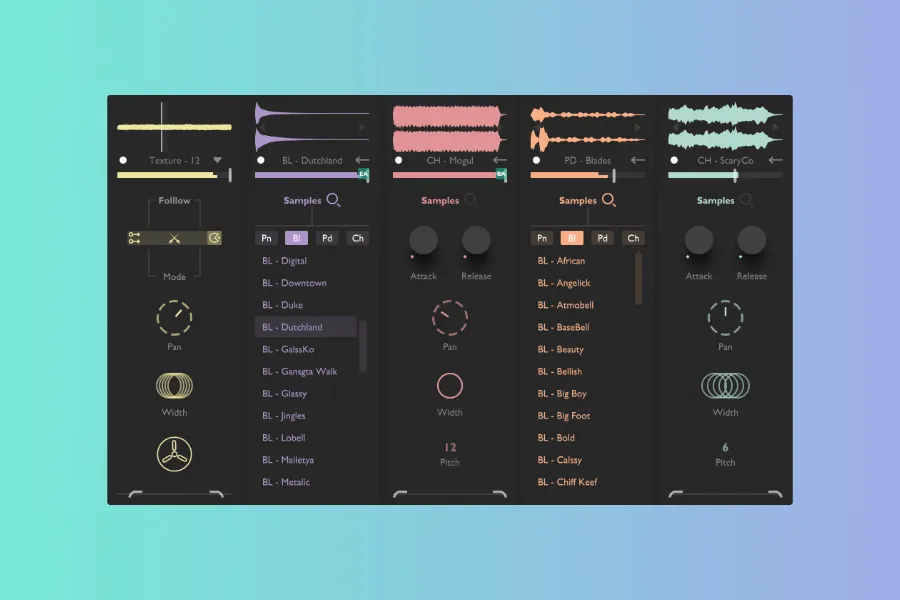Toggle the white dot beside CH - Mogul
The height and width of the screenshot is (600, 900).
coord(398,160)
